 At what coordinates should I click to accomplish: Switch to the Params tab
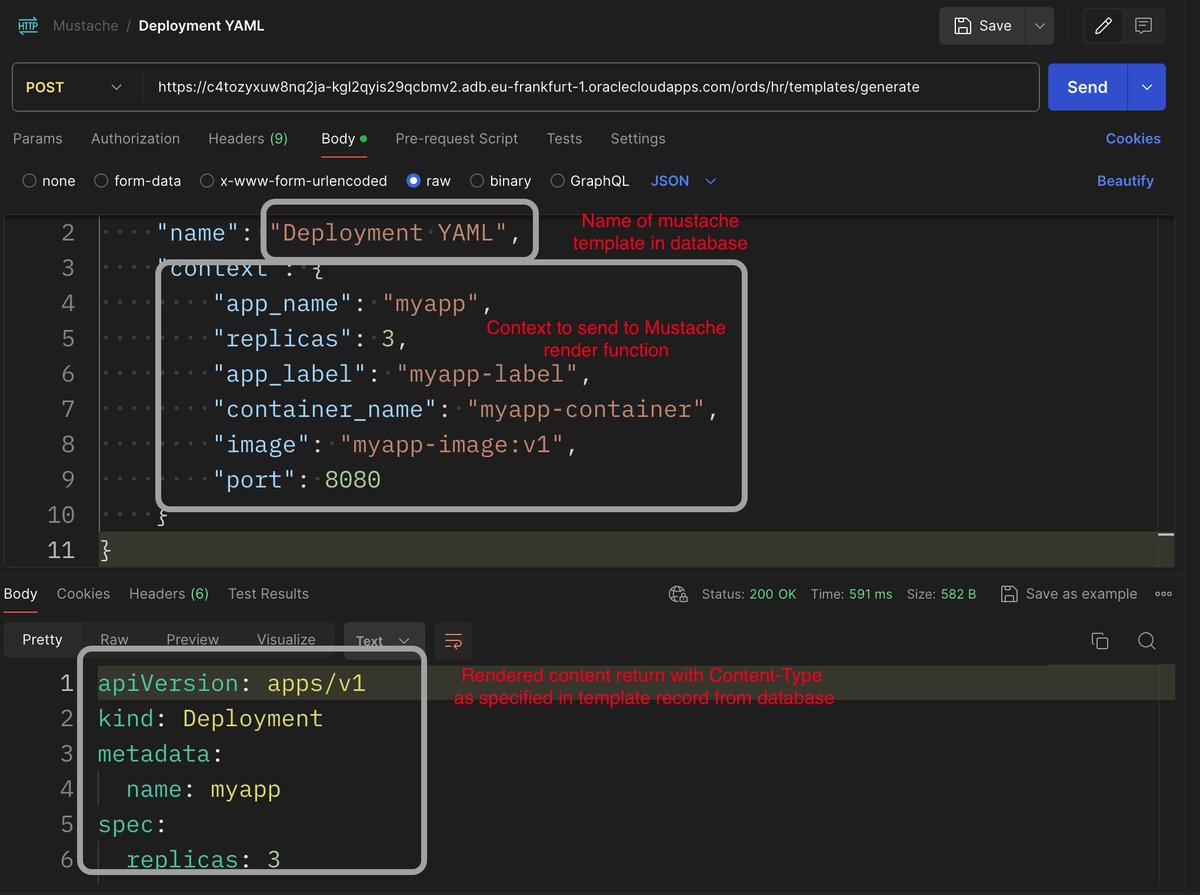click(x=38, y=139)
